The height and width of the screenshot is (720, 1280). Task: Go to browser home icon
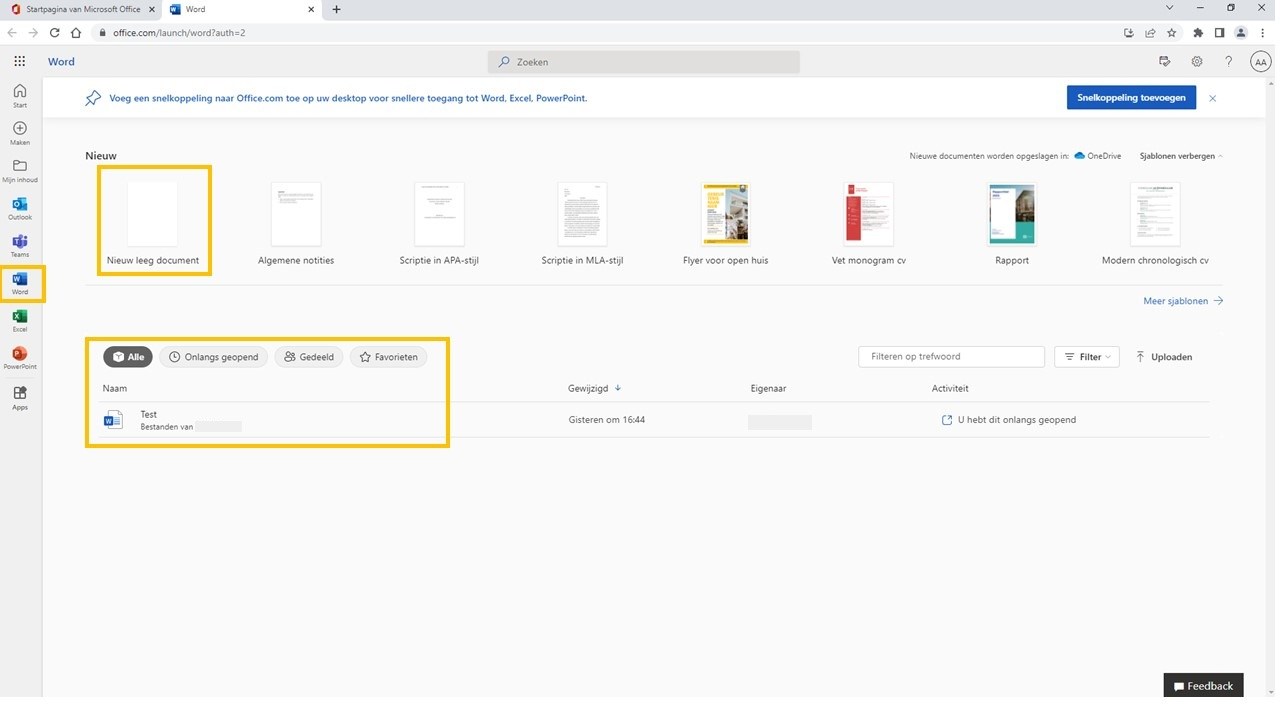(x=76, y=33)
